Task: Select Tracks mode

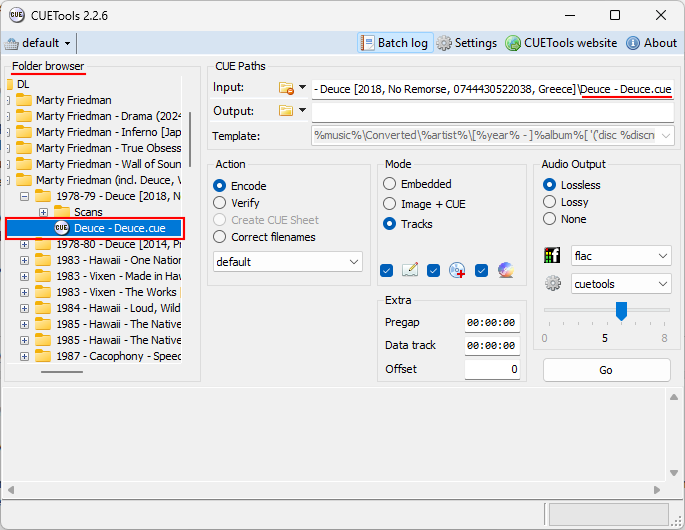Action: coord(408,224)
